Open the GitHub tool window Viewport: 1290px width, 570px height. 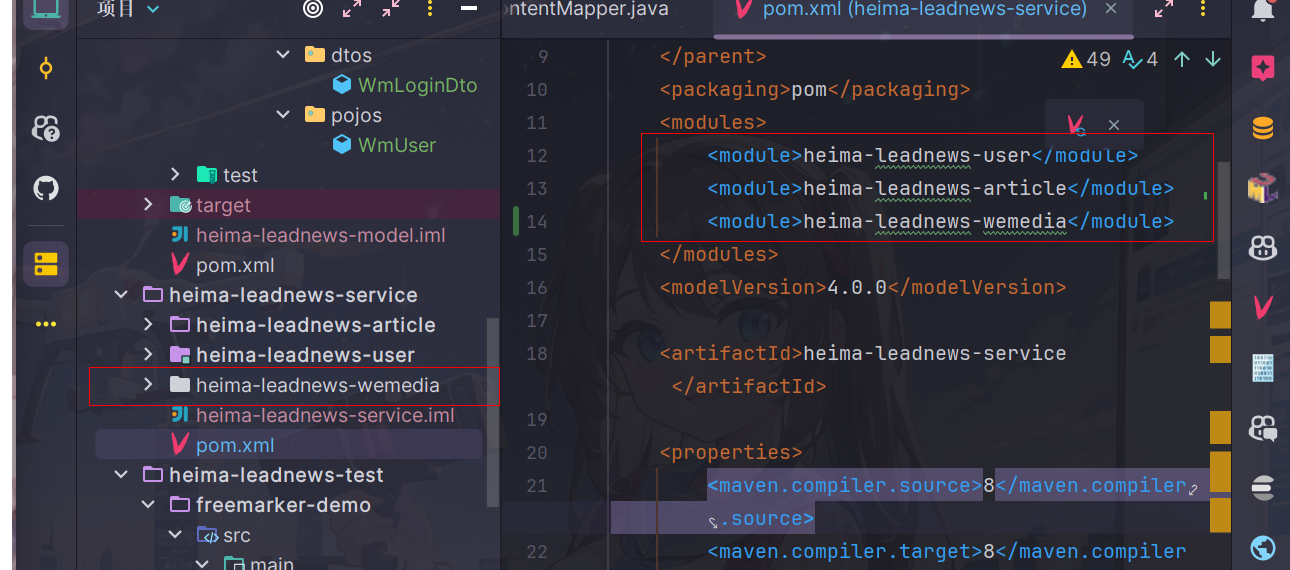(46, 187)
